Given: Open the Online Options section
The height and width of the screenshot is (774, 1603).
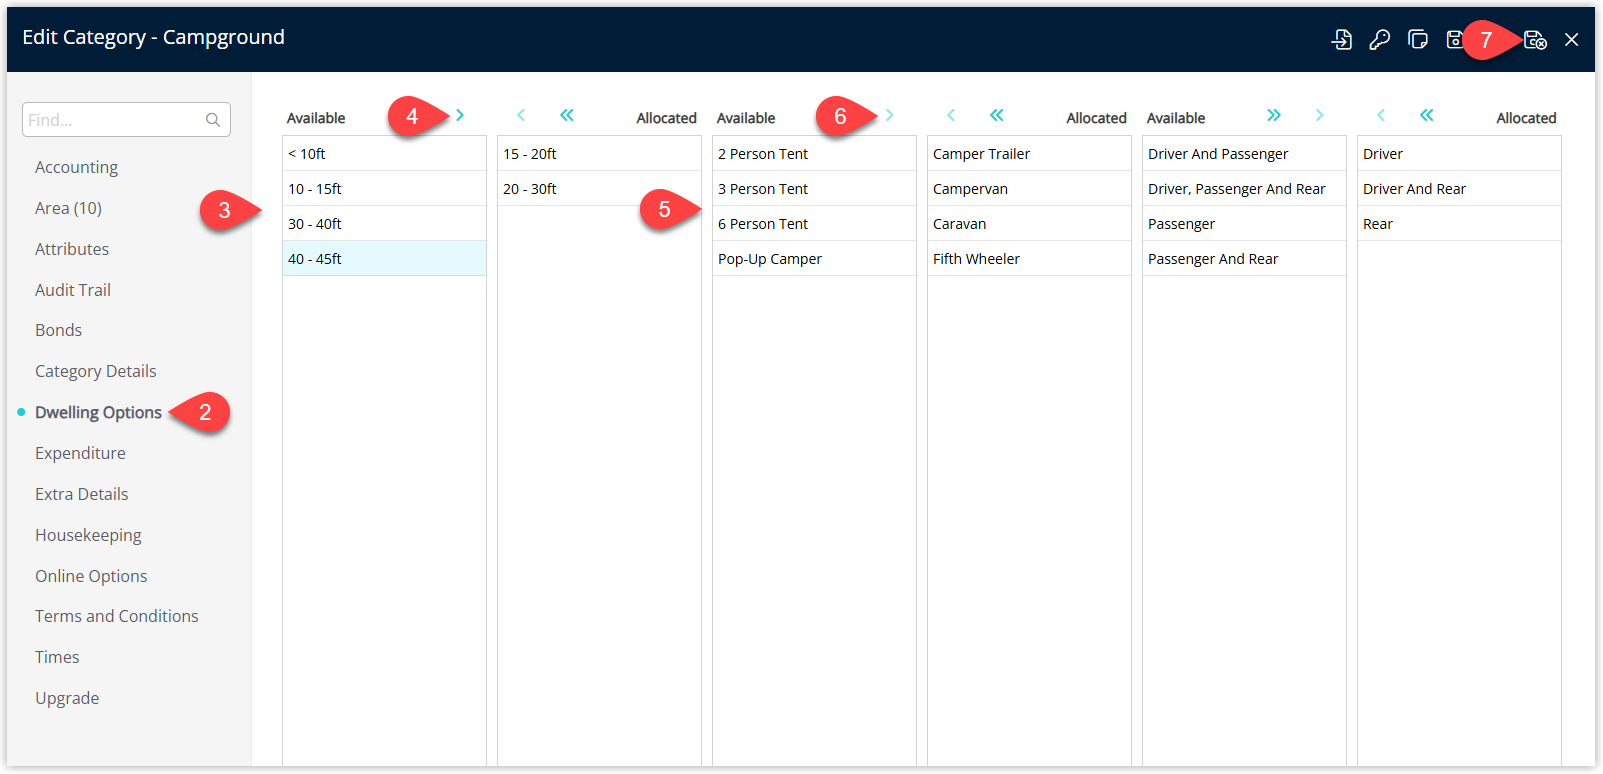Looking at the screenshot, I should tap(91, 576).
